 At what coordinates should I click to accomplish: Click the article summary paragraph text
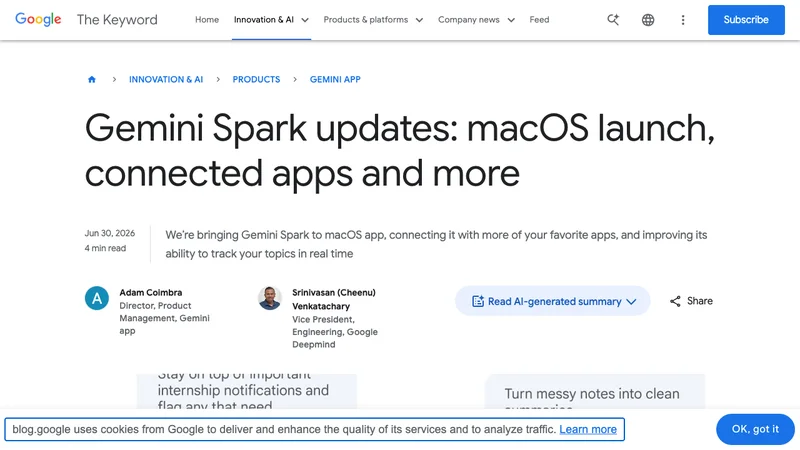[x=436, y=244]
